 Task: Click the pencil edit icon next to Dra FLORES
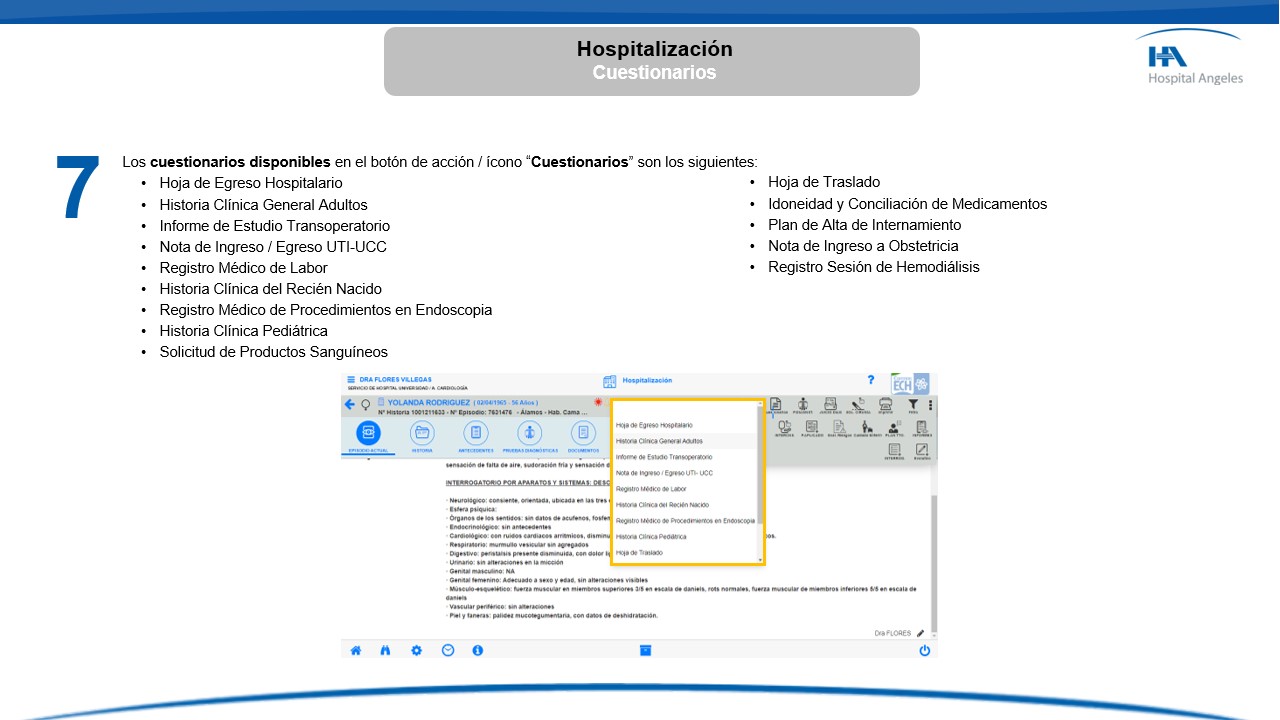tap(920, 633)
